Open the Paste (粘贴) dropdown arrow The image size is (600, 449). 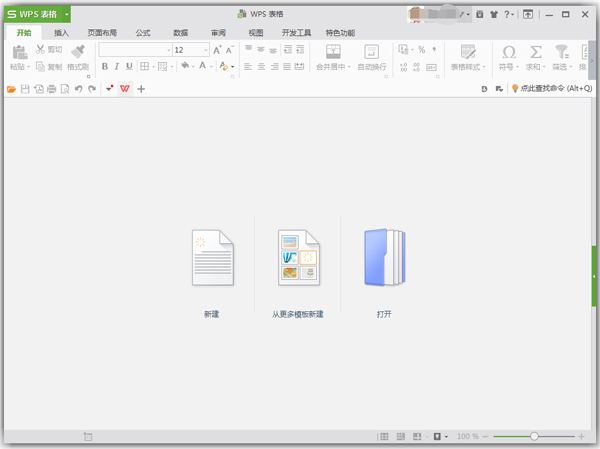(x=28, y=67)
